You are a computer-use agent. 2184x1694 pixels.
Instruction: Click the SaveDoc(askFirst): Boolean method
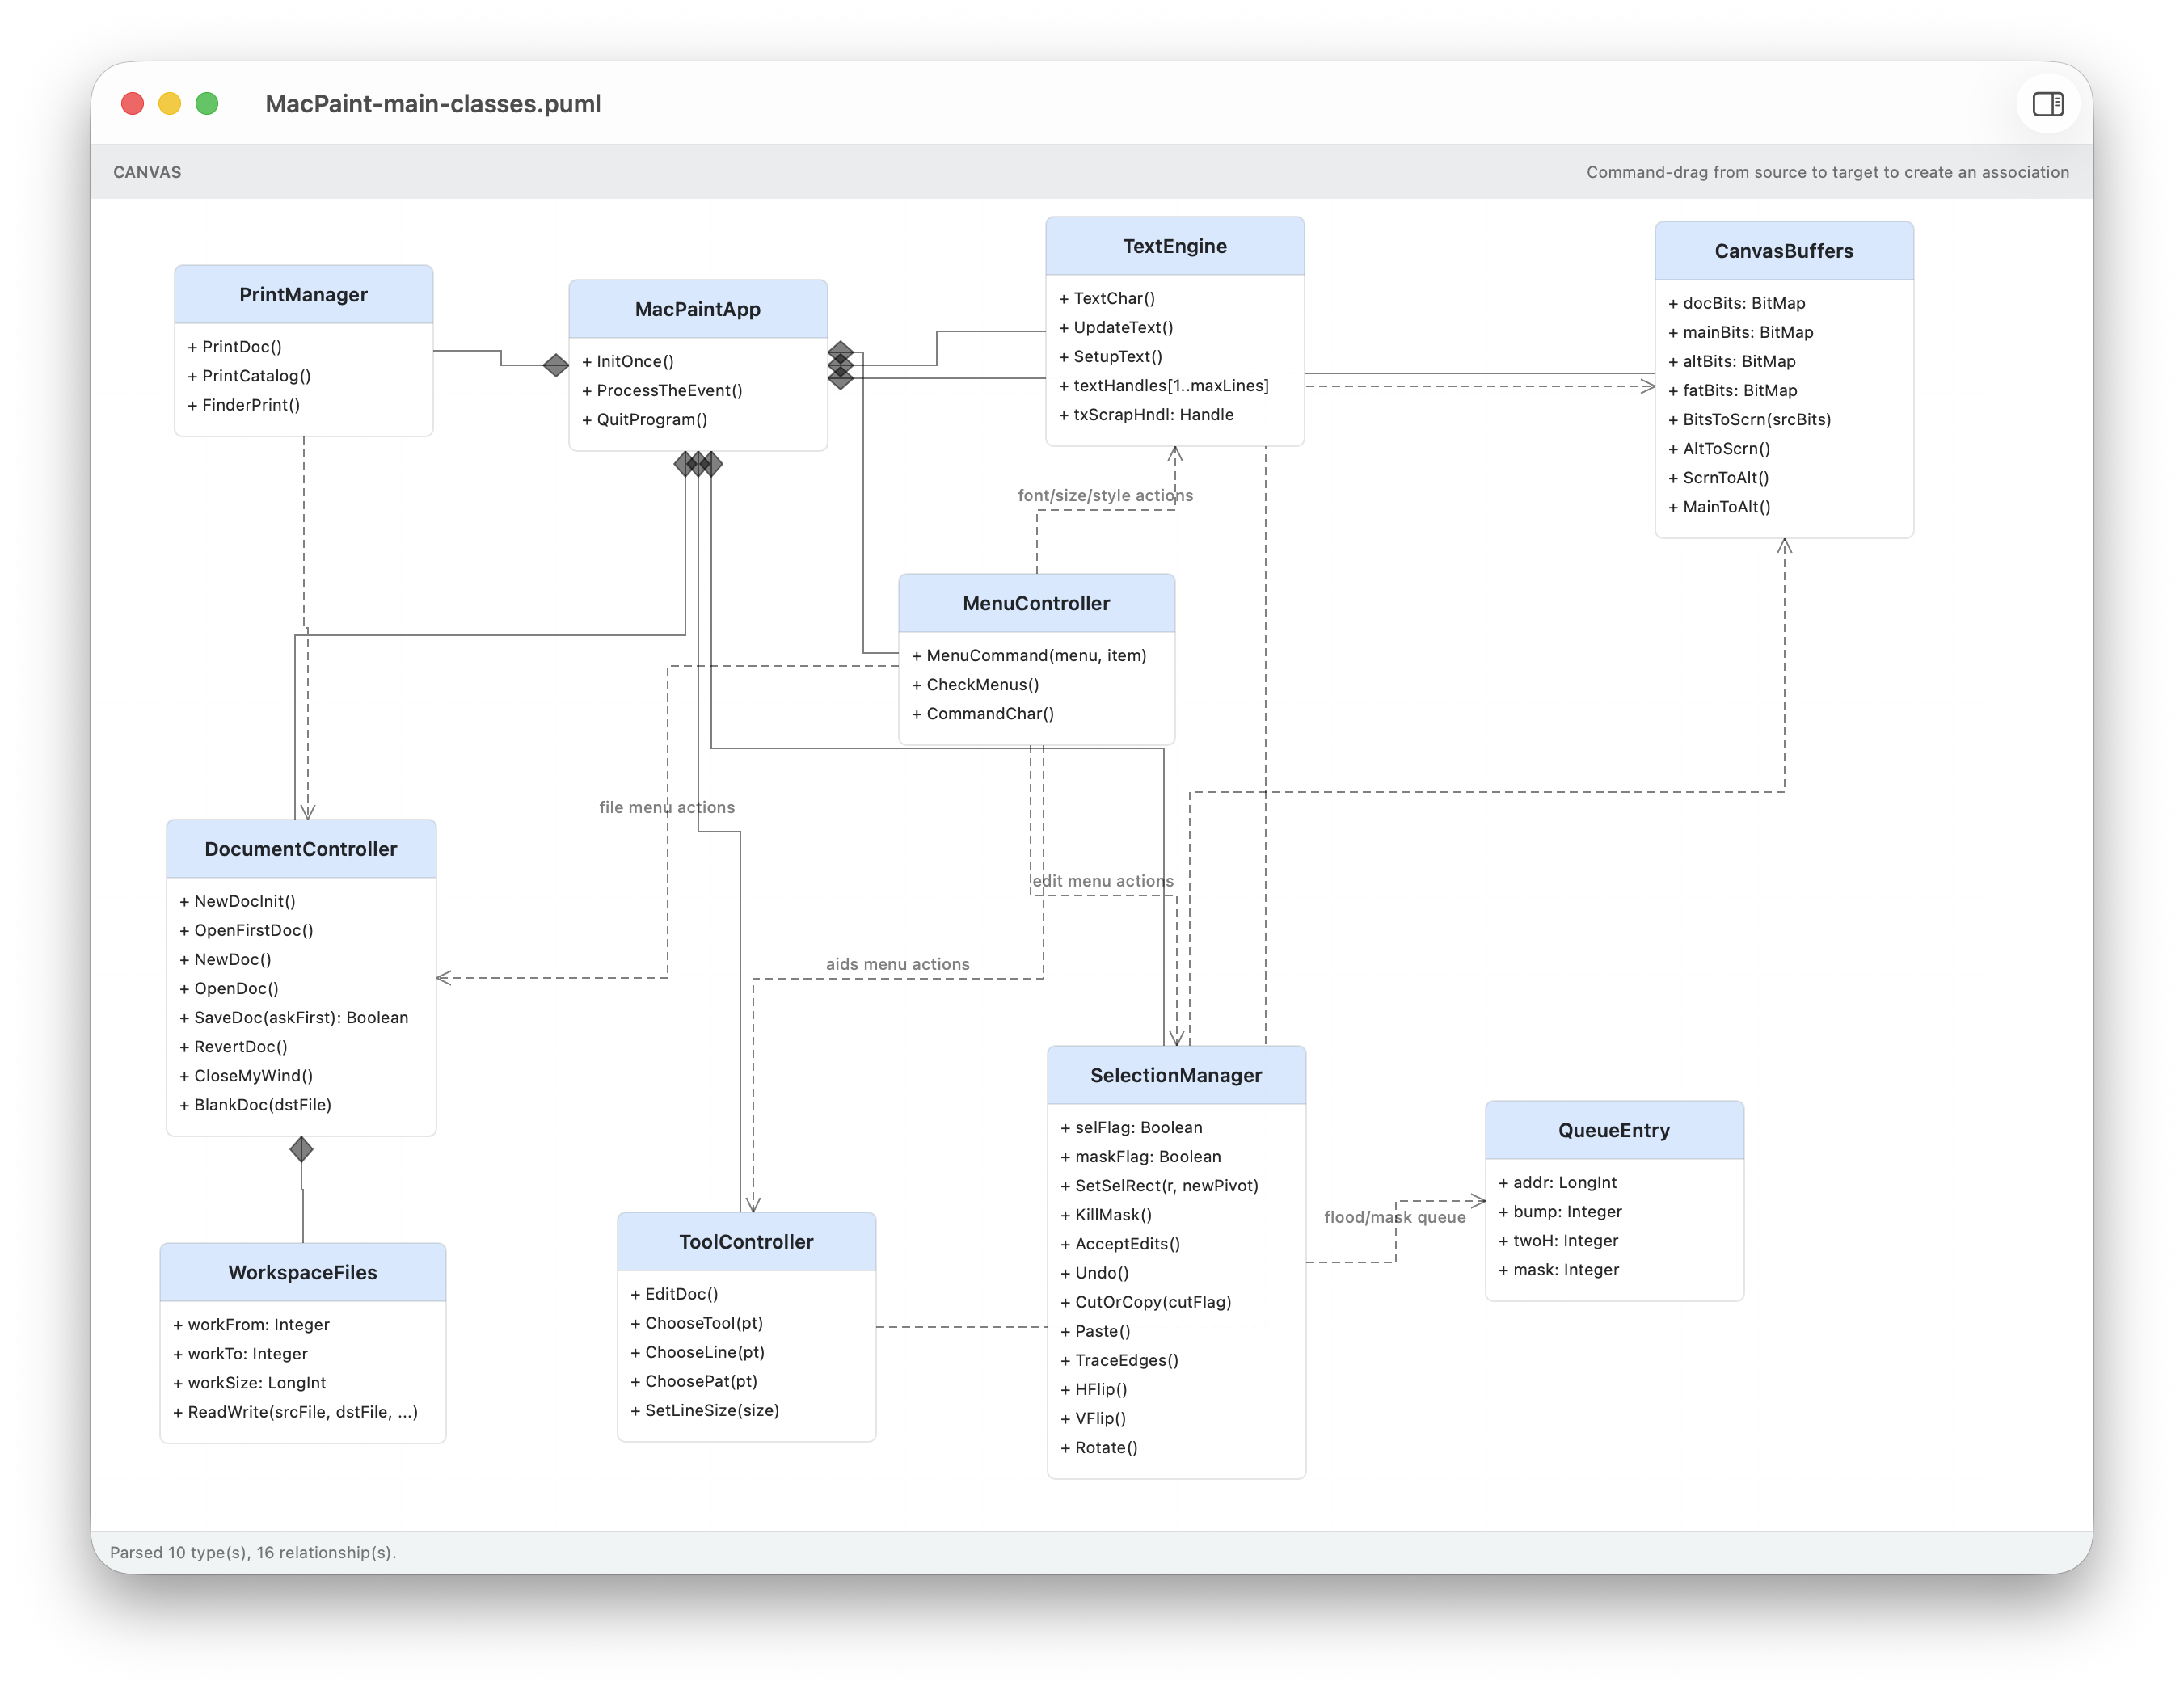(x=294, y=1018)
